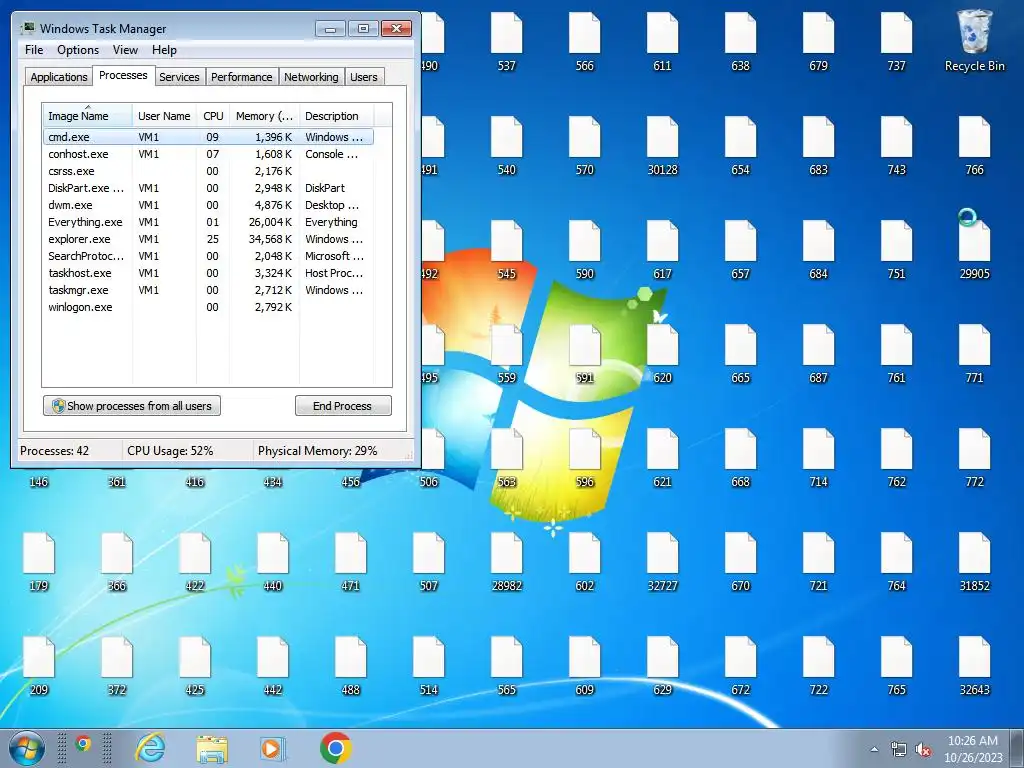Sort processes by Memory column header
The image size is (1024, 768).
click(x=264, y=116)
